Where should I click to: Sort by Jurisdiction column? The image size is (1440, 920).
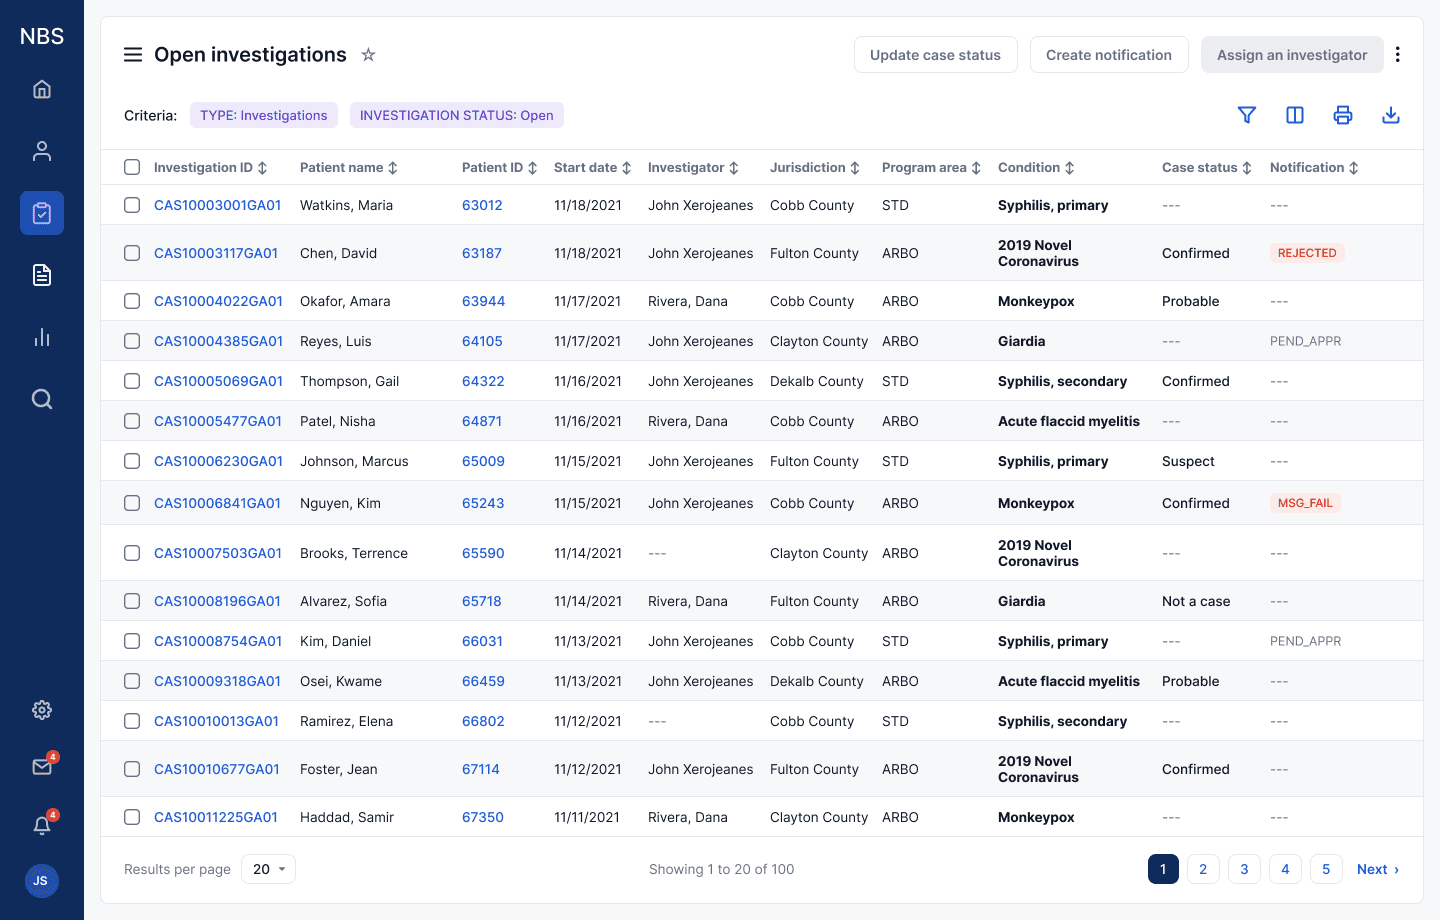[815, 168]
